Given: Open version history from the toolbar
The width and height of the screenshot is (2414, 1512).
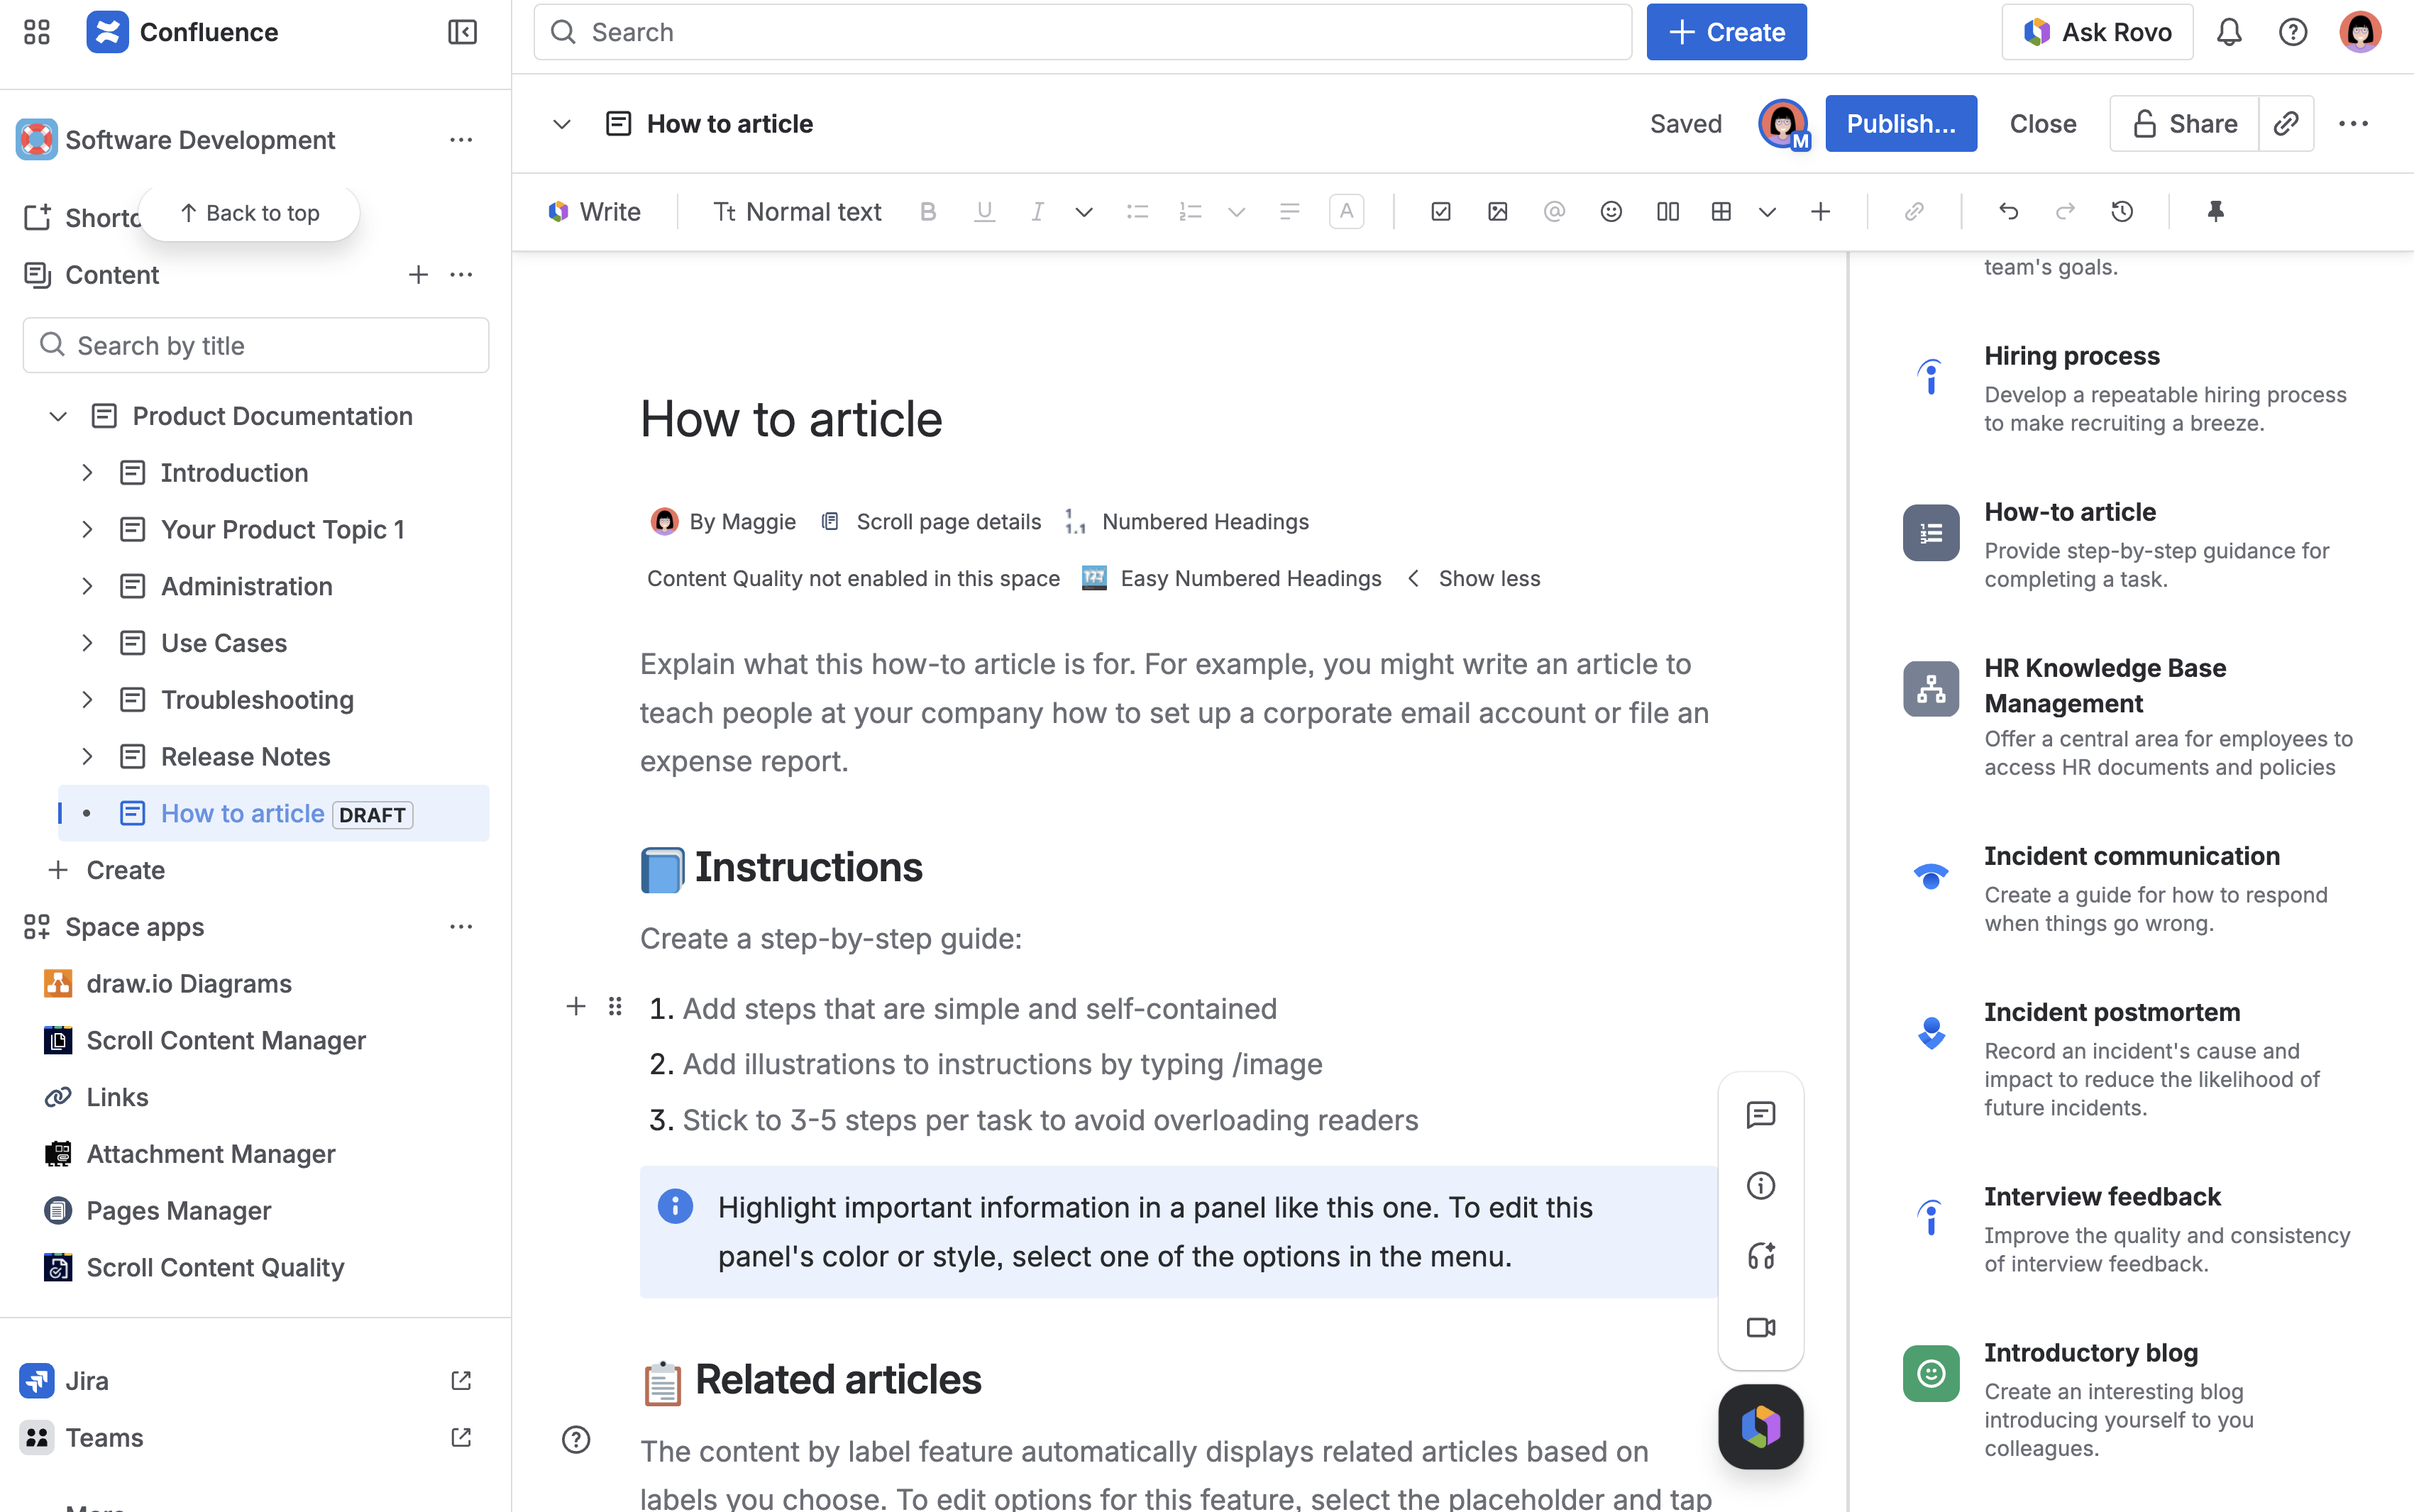Looking at the screenshot, I should (x=2122, y=211).
